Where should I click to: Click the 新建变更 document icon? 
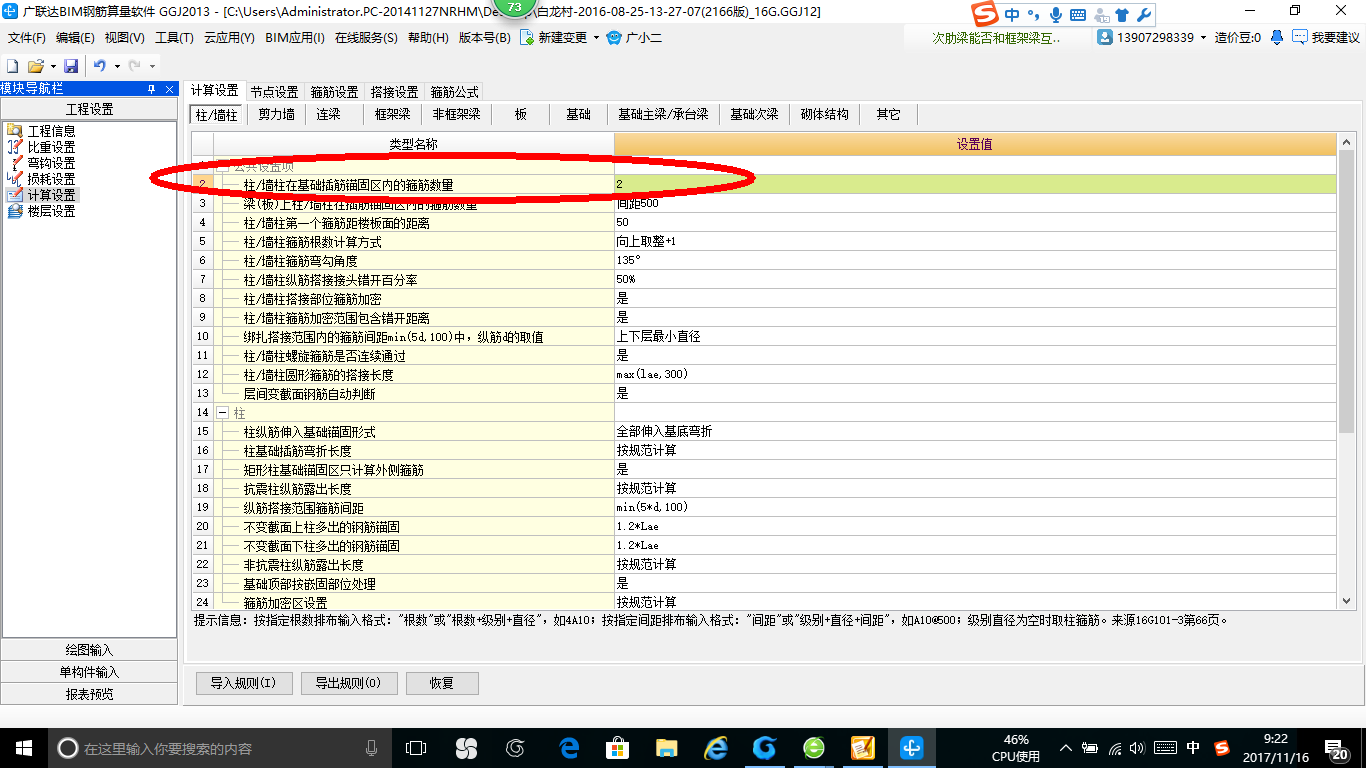point(526,37)
